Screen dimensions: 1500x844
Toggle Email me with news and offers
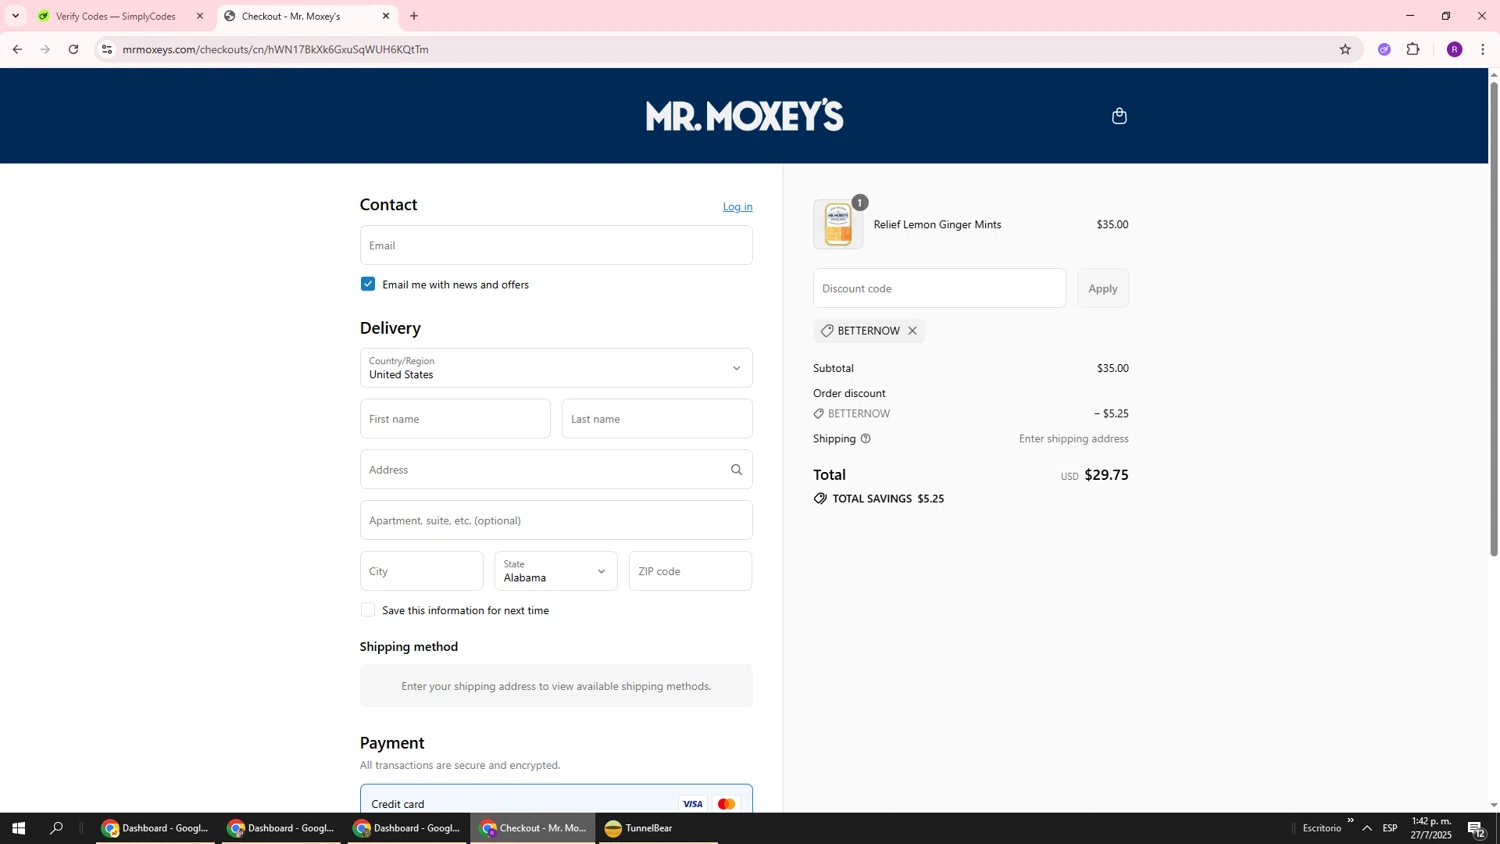tap(368, 284)
